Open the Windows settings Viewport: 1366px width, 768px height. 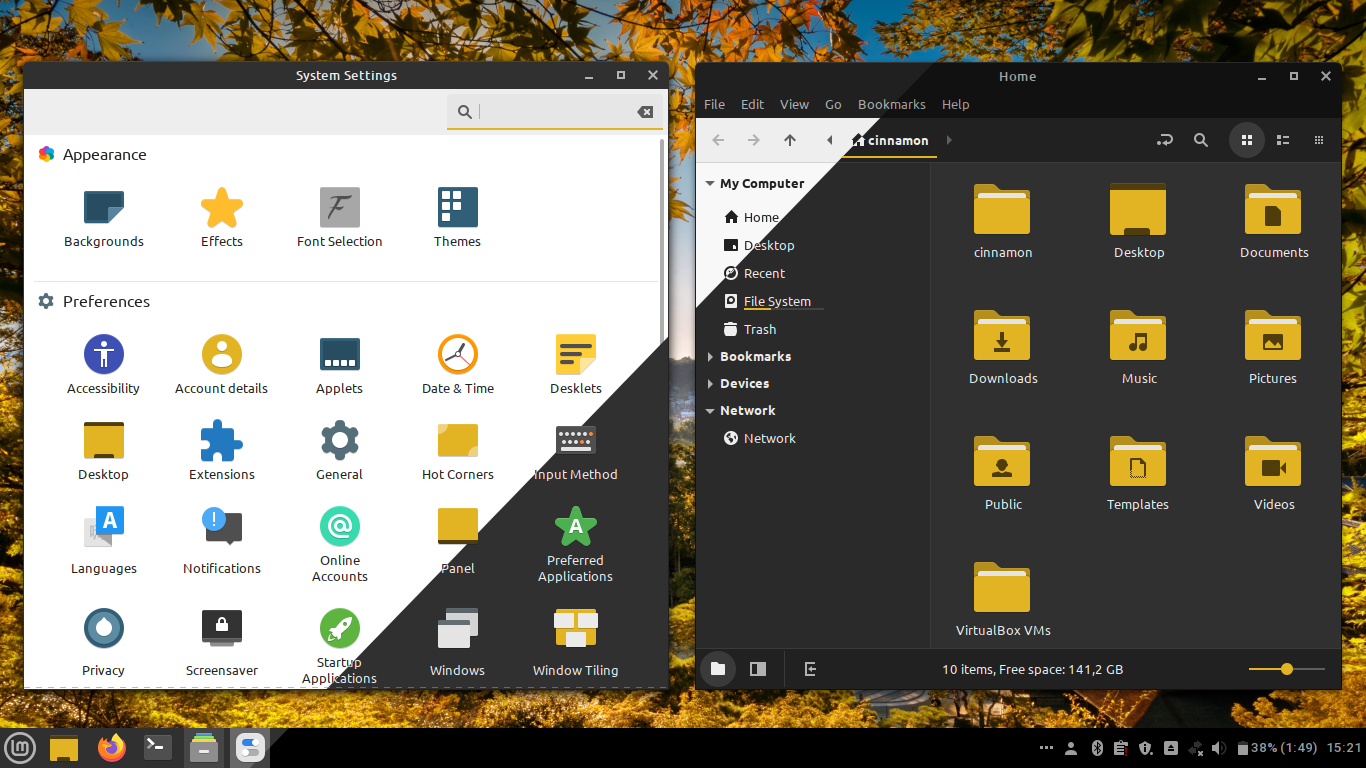tap(458, 643)
